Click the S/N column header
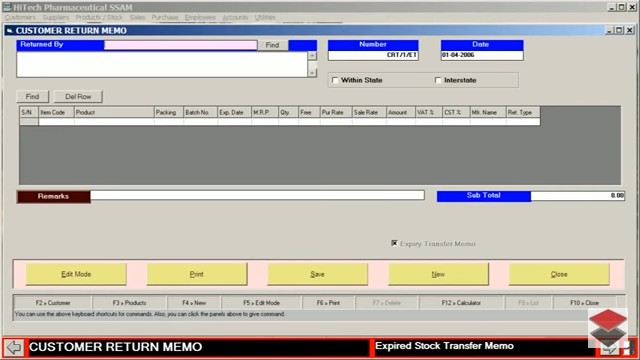 [29, 112]
